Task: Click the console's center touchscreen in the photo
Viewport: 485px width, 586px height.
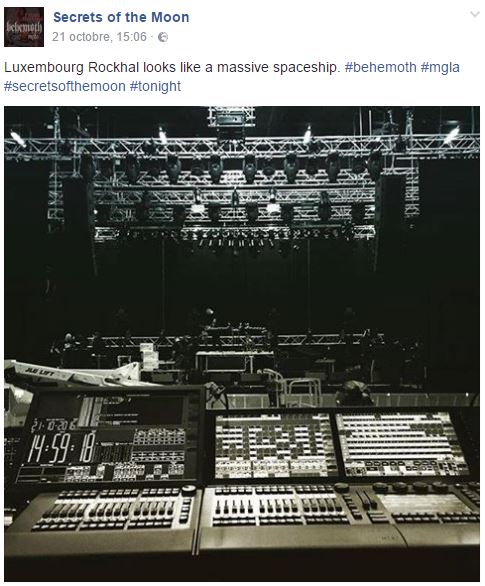Action: point(275,445)
